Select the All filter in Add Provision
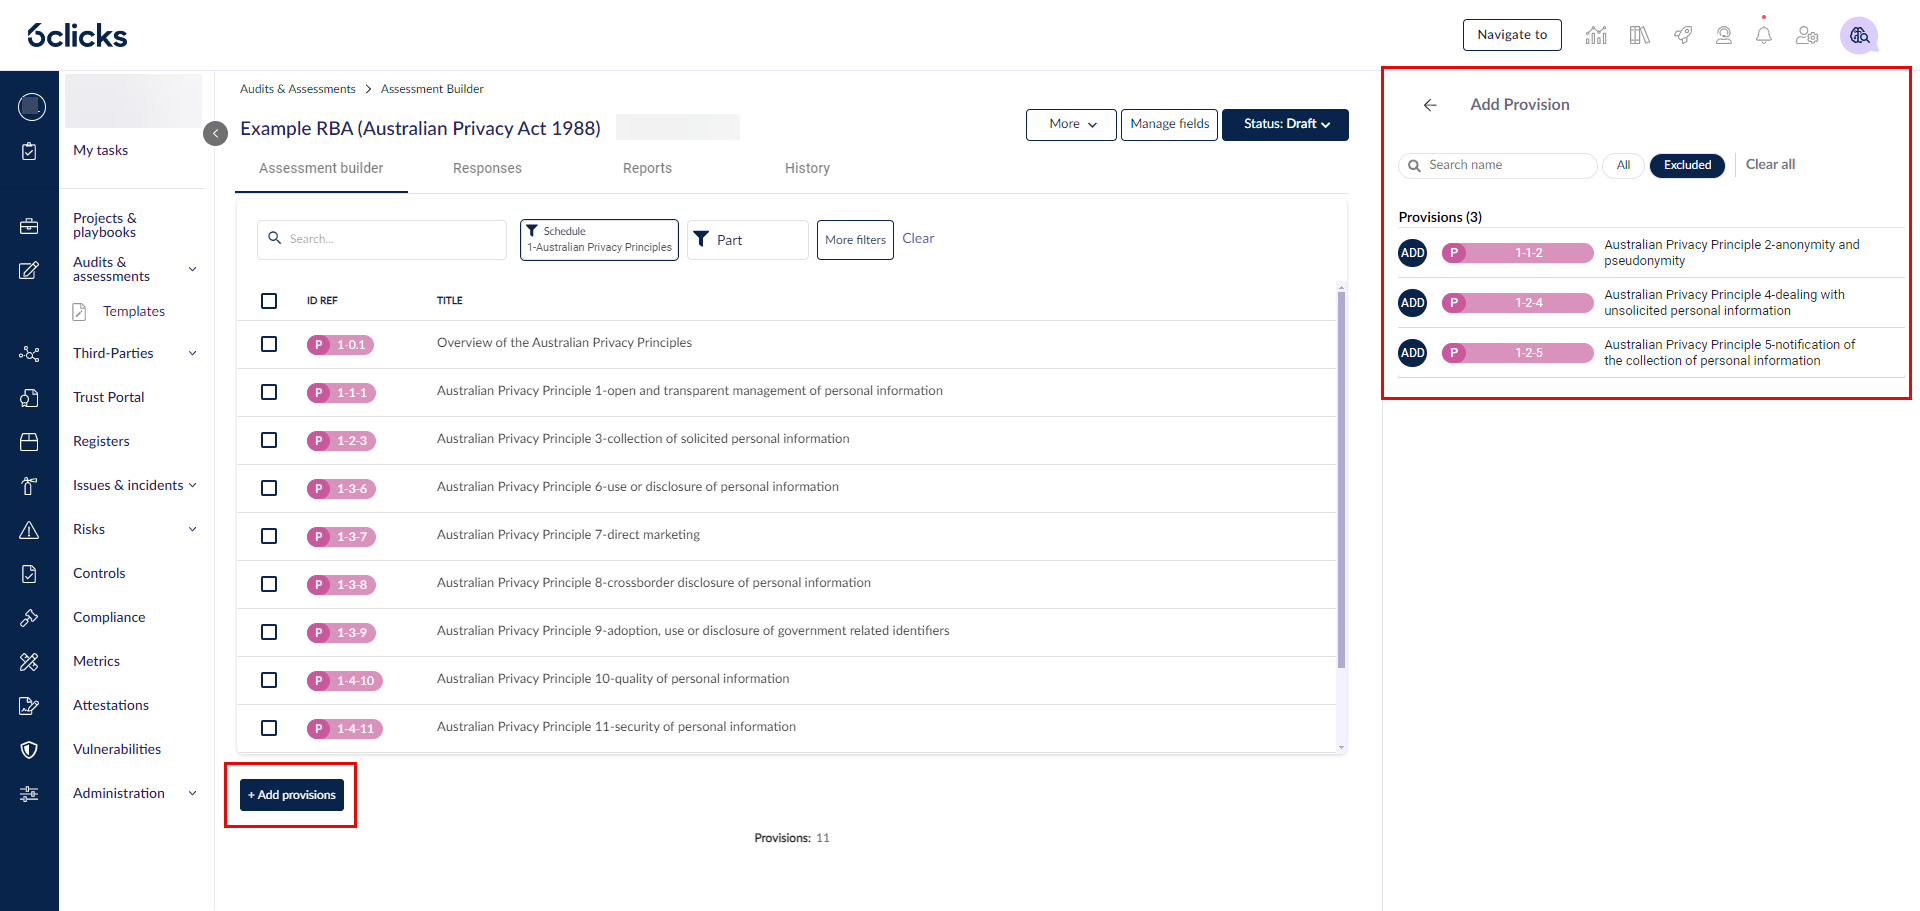This screenshot has height=911, width=1920. coord(1623,165)
